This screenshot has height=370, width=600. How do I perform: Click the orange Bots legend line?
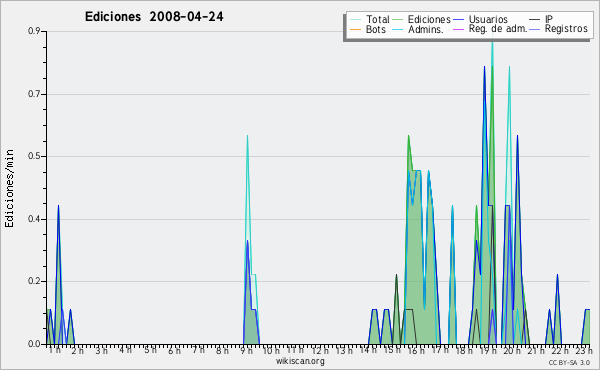pos(355,29)
